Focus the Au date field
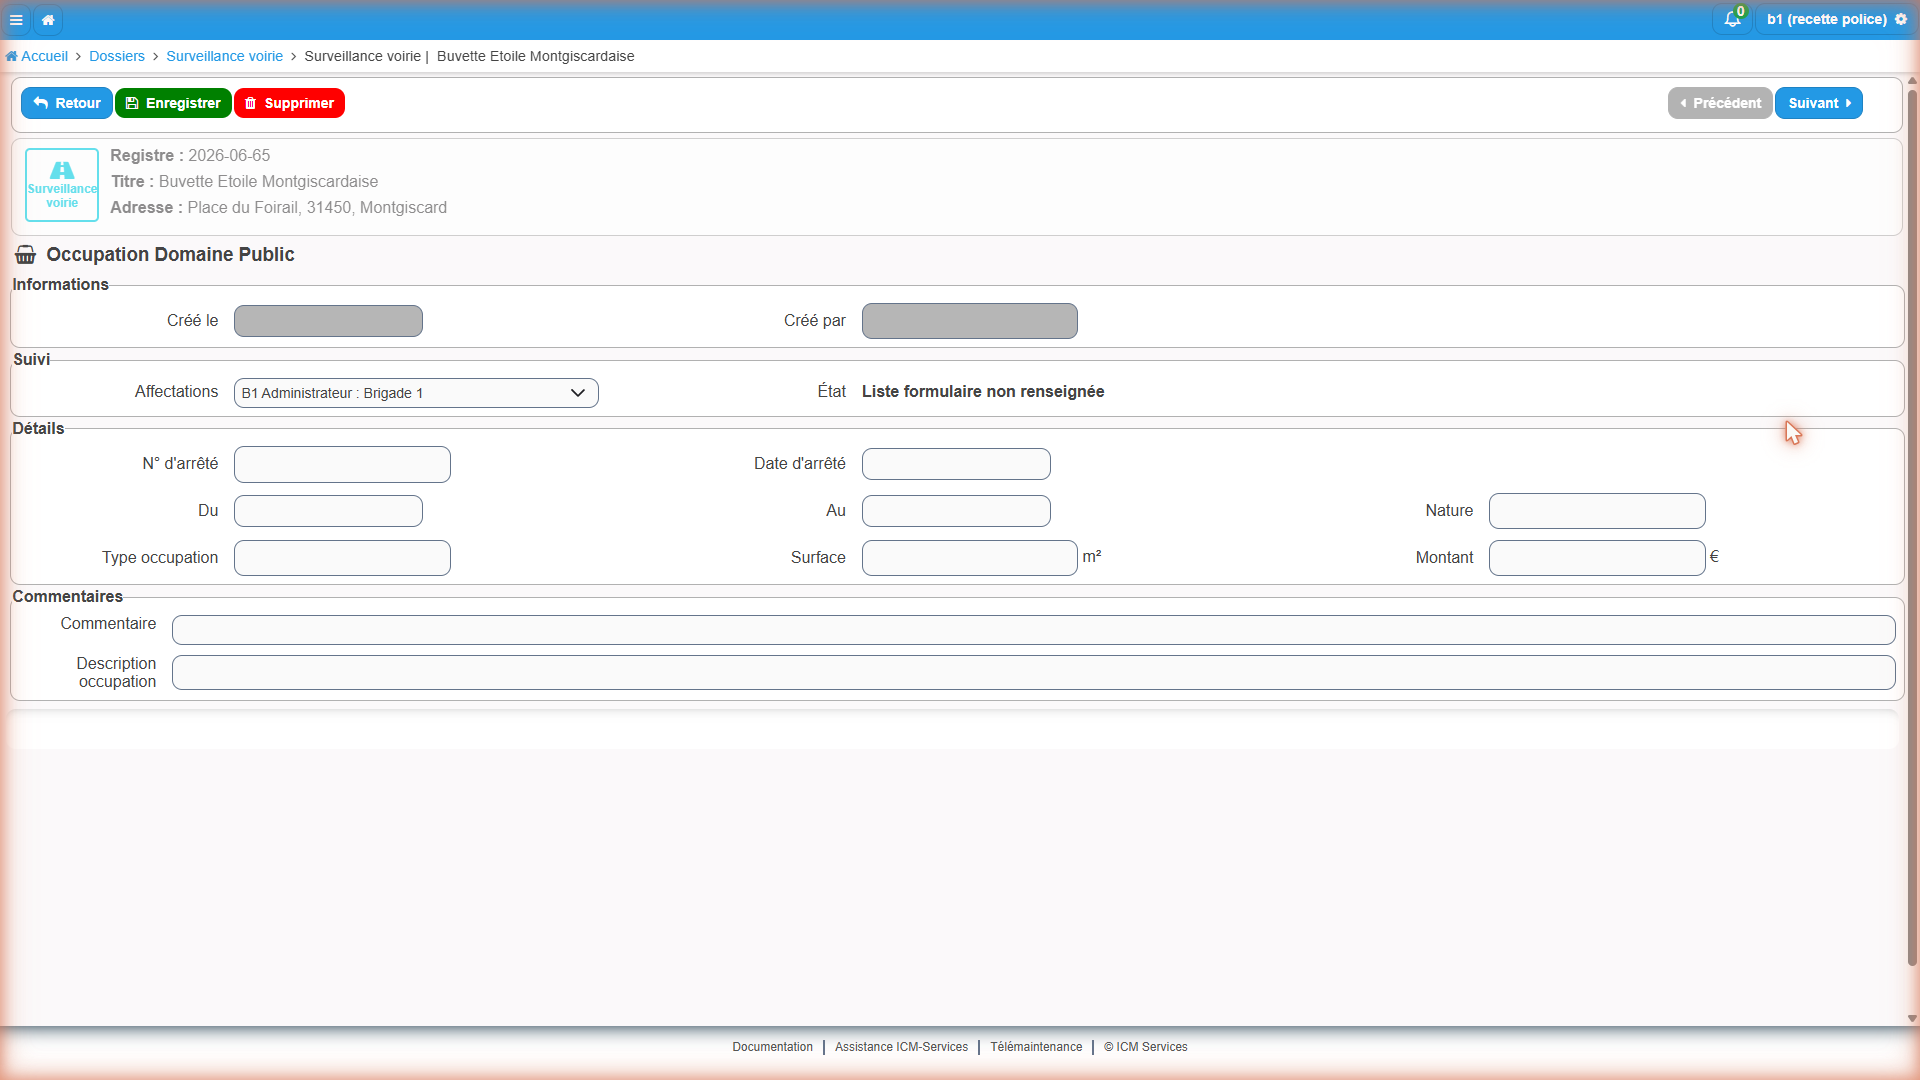1920x1080 pixels. [956, 511]
